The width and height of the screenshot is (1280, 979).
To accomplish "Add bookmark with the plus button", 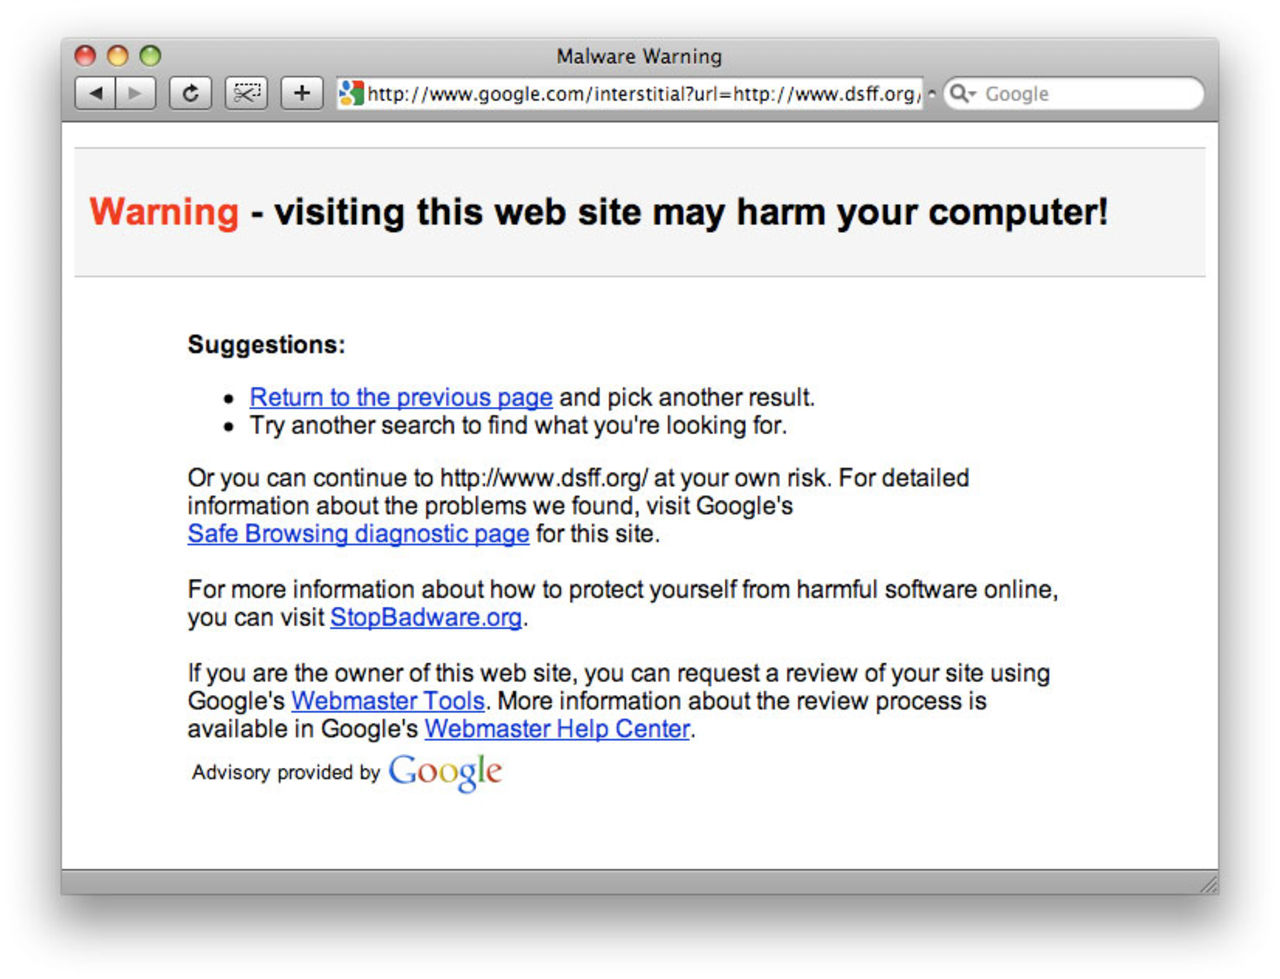I will (302, 93).
